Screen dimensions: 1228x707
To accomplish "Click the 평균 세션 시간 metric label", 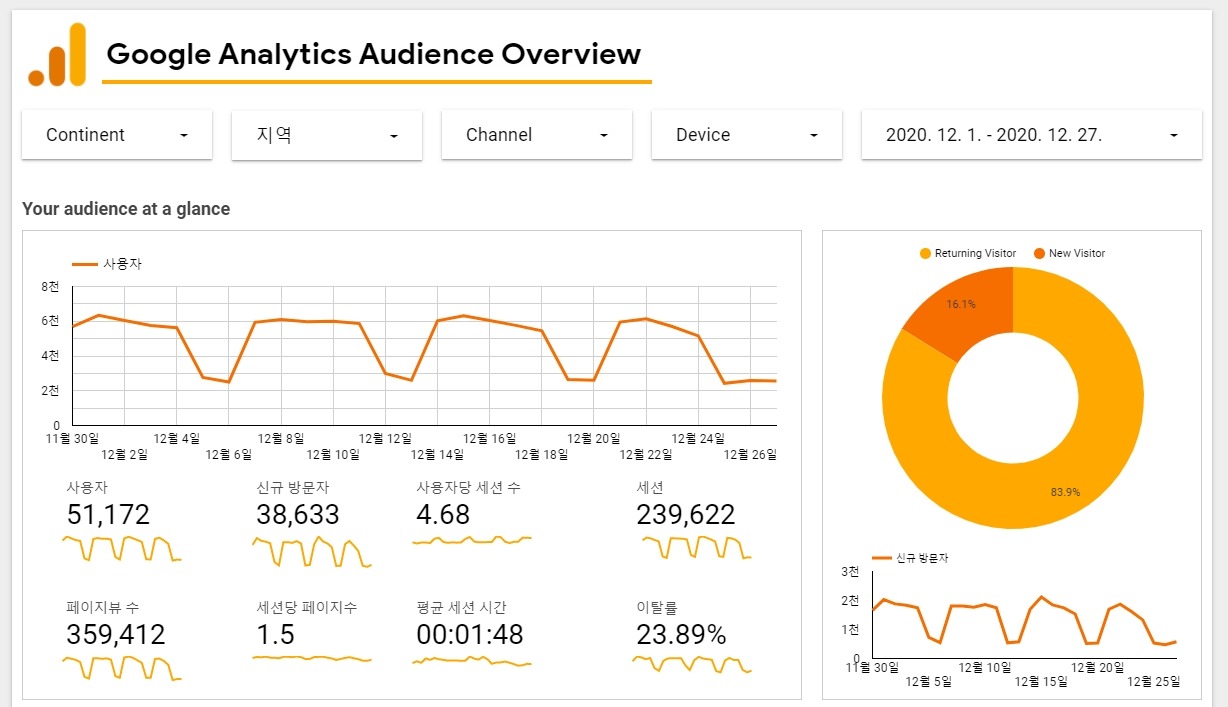I will (x=461, y=607).
